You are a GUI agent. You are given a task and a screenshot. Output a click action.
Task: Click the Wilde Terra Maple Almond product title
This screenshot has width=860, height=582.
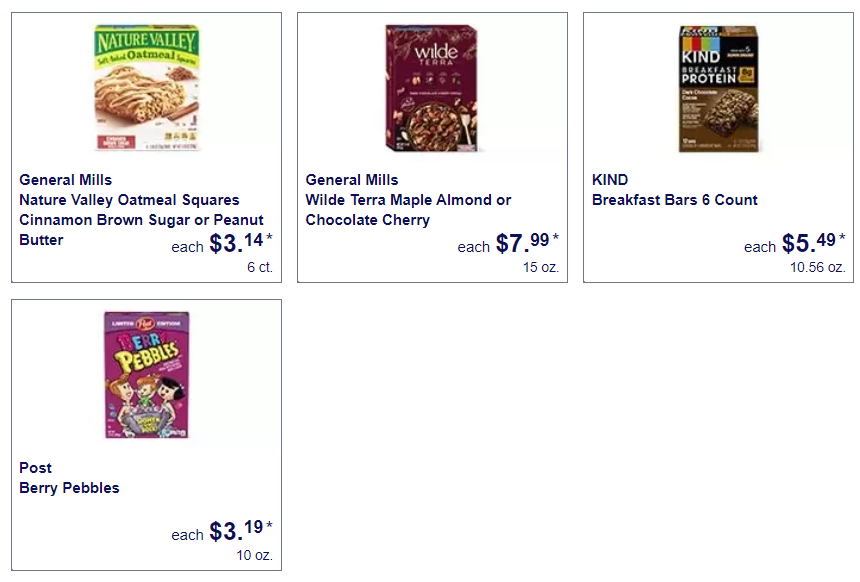click(408, 210)
